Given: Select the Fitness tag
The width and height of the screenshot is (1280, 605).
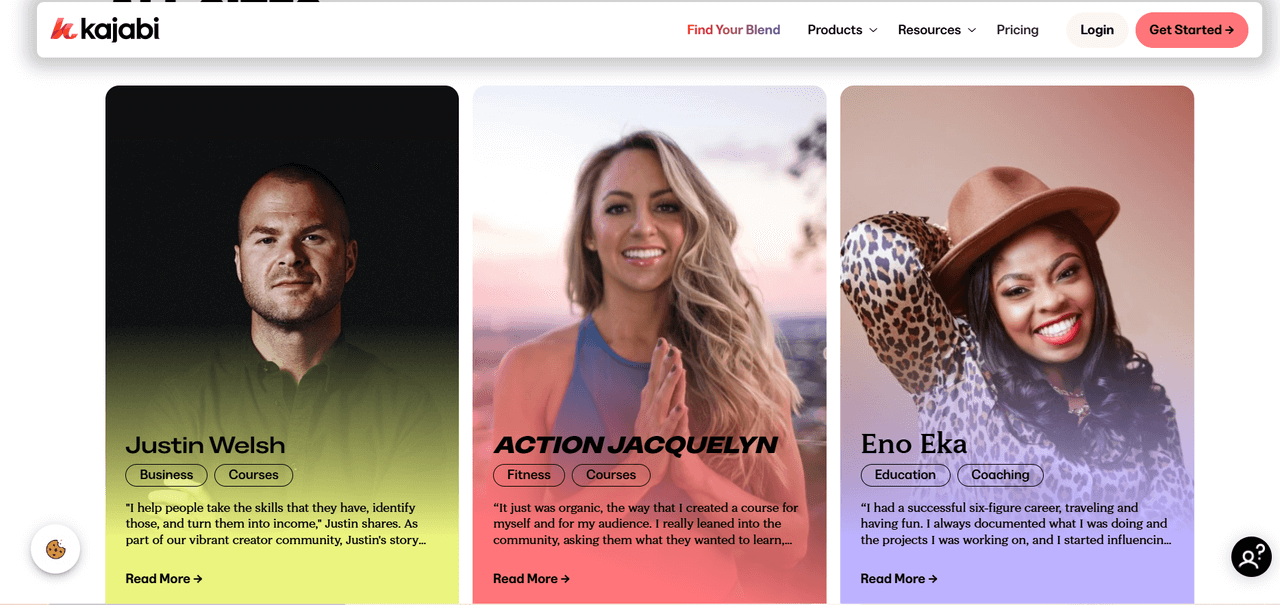Looking at the screenshot, I should click(529, 475).
